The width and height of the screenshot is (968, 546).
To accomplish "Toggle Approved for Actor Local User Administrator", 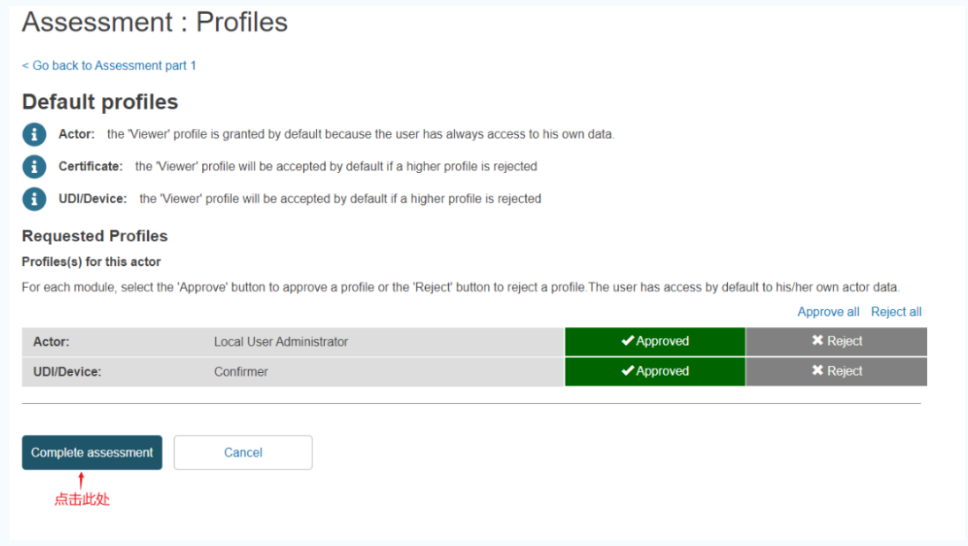I will (x=655, y=341).
